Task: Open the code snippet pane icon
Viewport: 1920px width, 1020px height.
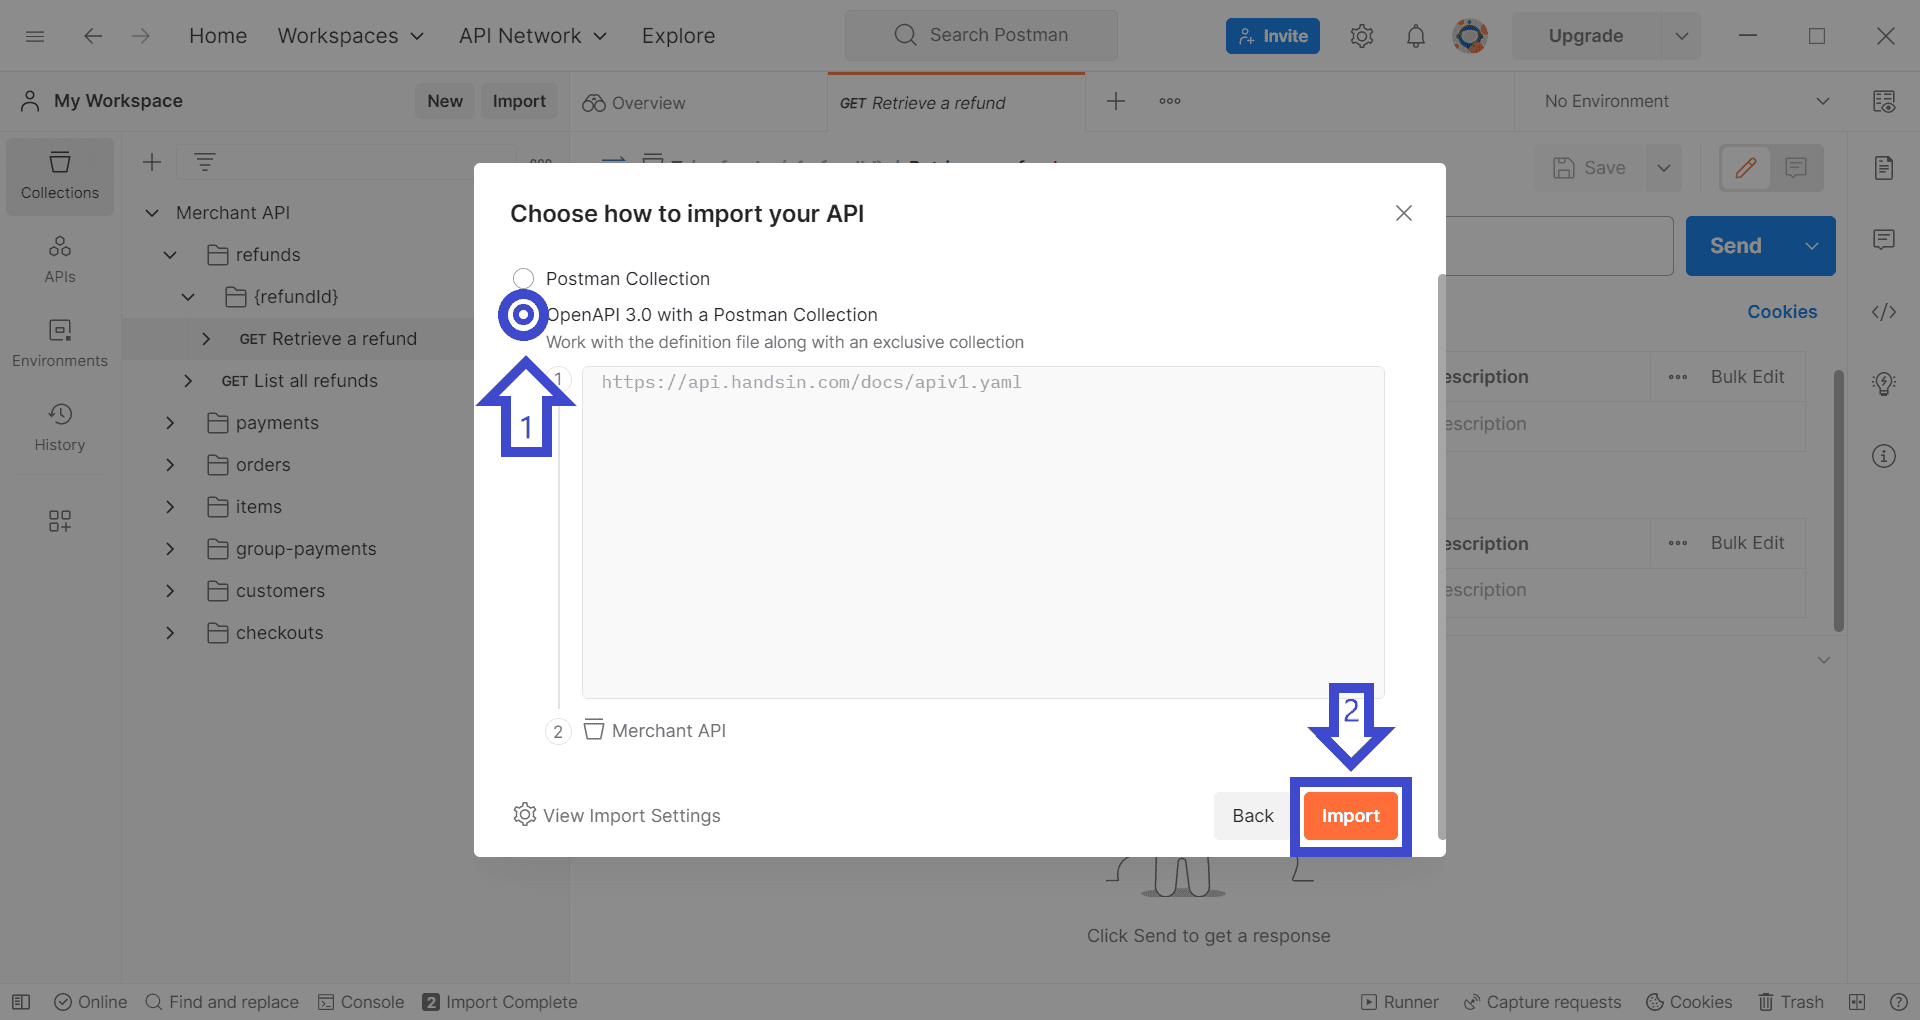Action: click(x=1884, y=312)
